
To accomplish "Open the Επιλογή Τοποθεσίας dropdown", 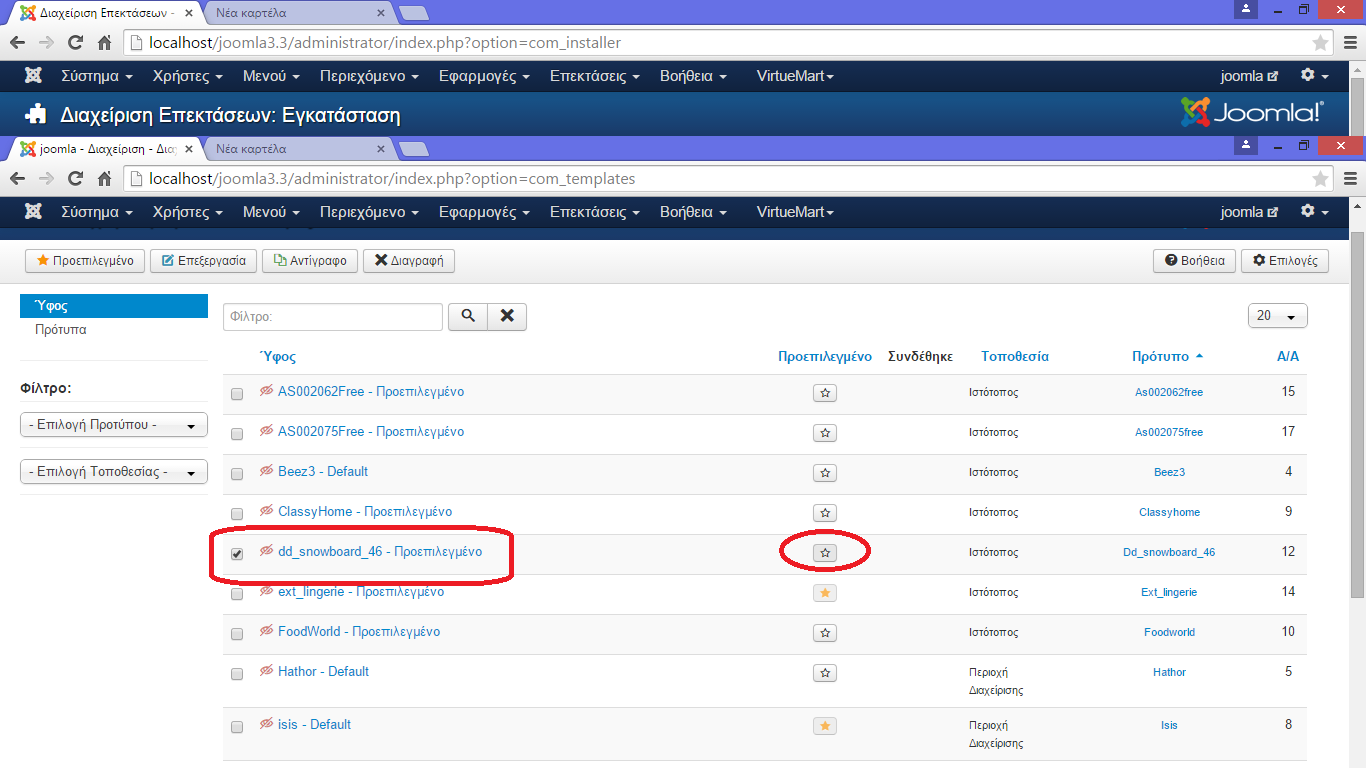I will [114, 472].
